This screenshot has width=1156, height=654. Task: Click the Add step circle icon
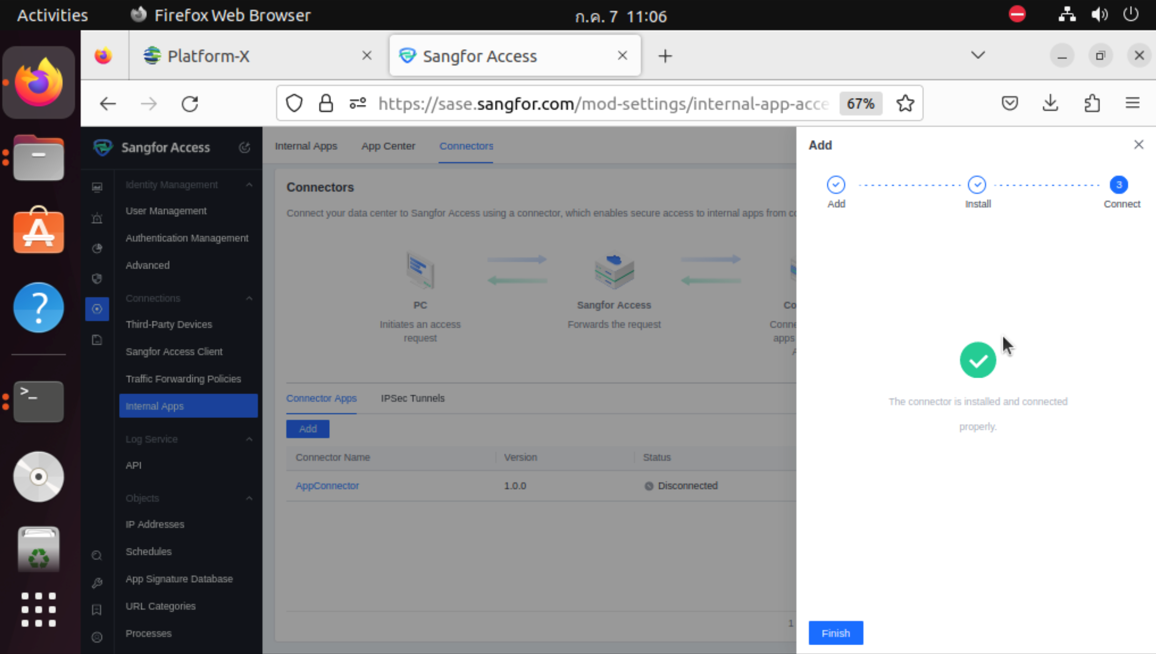835,184
